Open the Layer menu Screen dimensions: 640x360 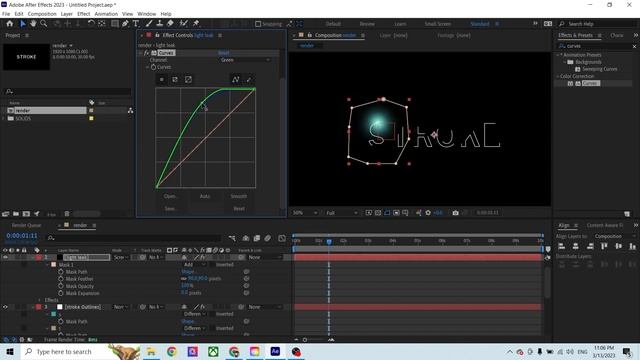point(67,14)
